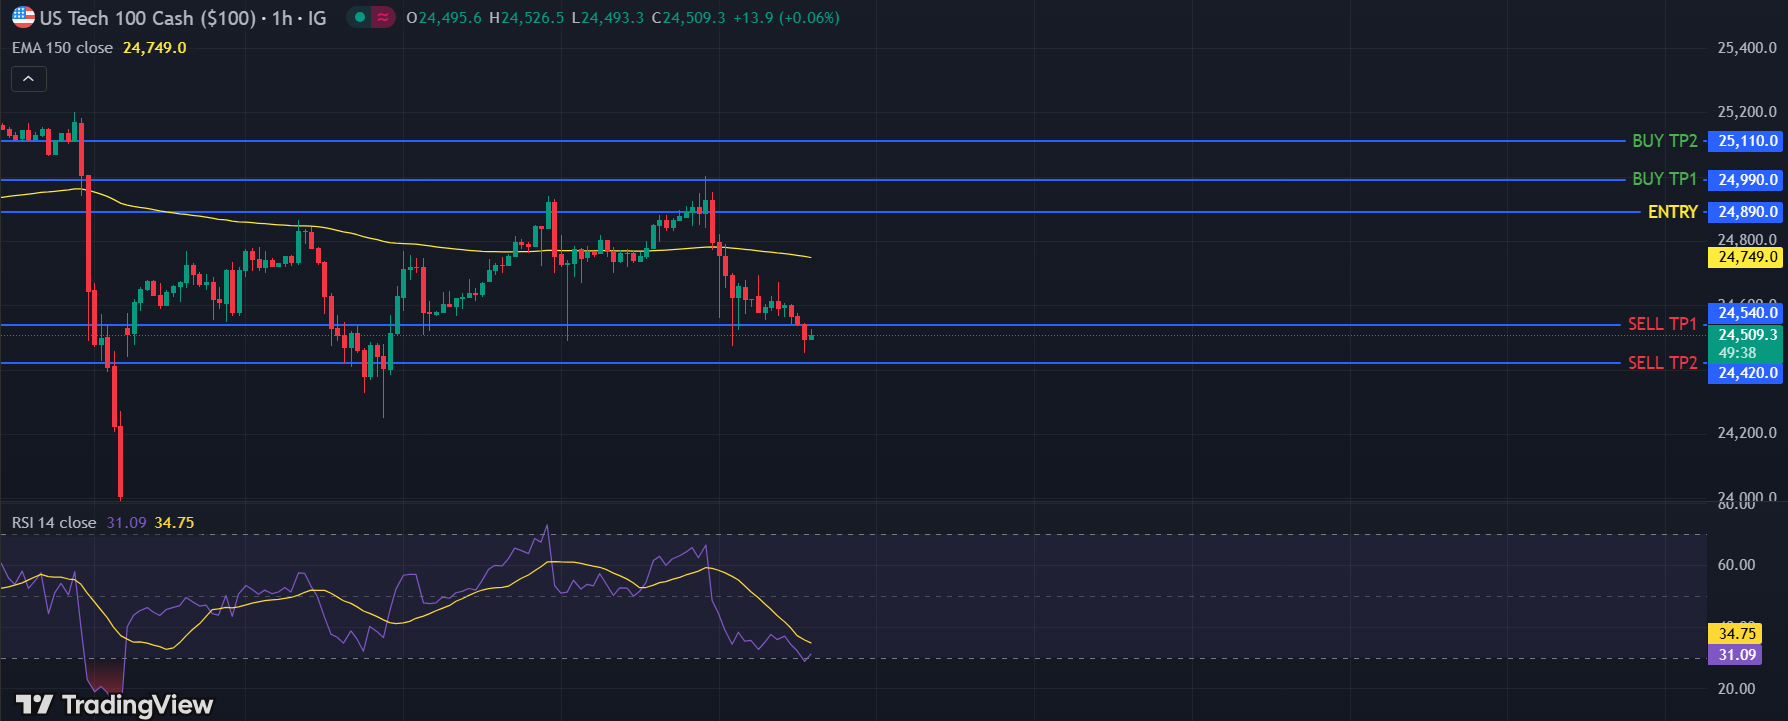Click the green market open status dot
This screenshot has height=721, width=1788.
pyautogui.click(x=360, y=17)
